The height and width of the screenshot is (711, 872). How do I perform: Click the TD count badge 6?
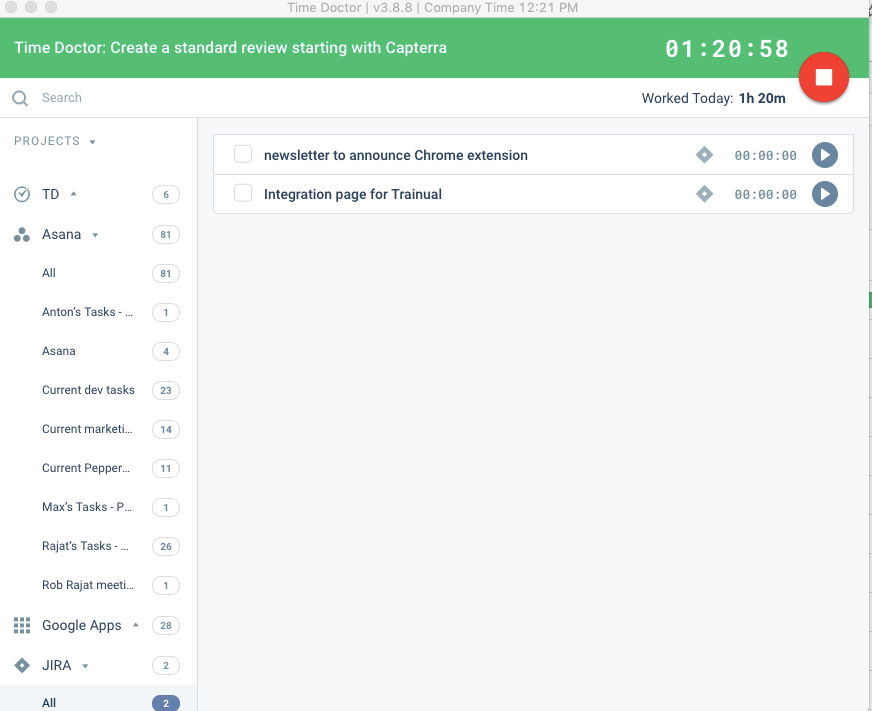tap(166, 195)
